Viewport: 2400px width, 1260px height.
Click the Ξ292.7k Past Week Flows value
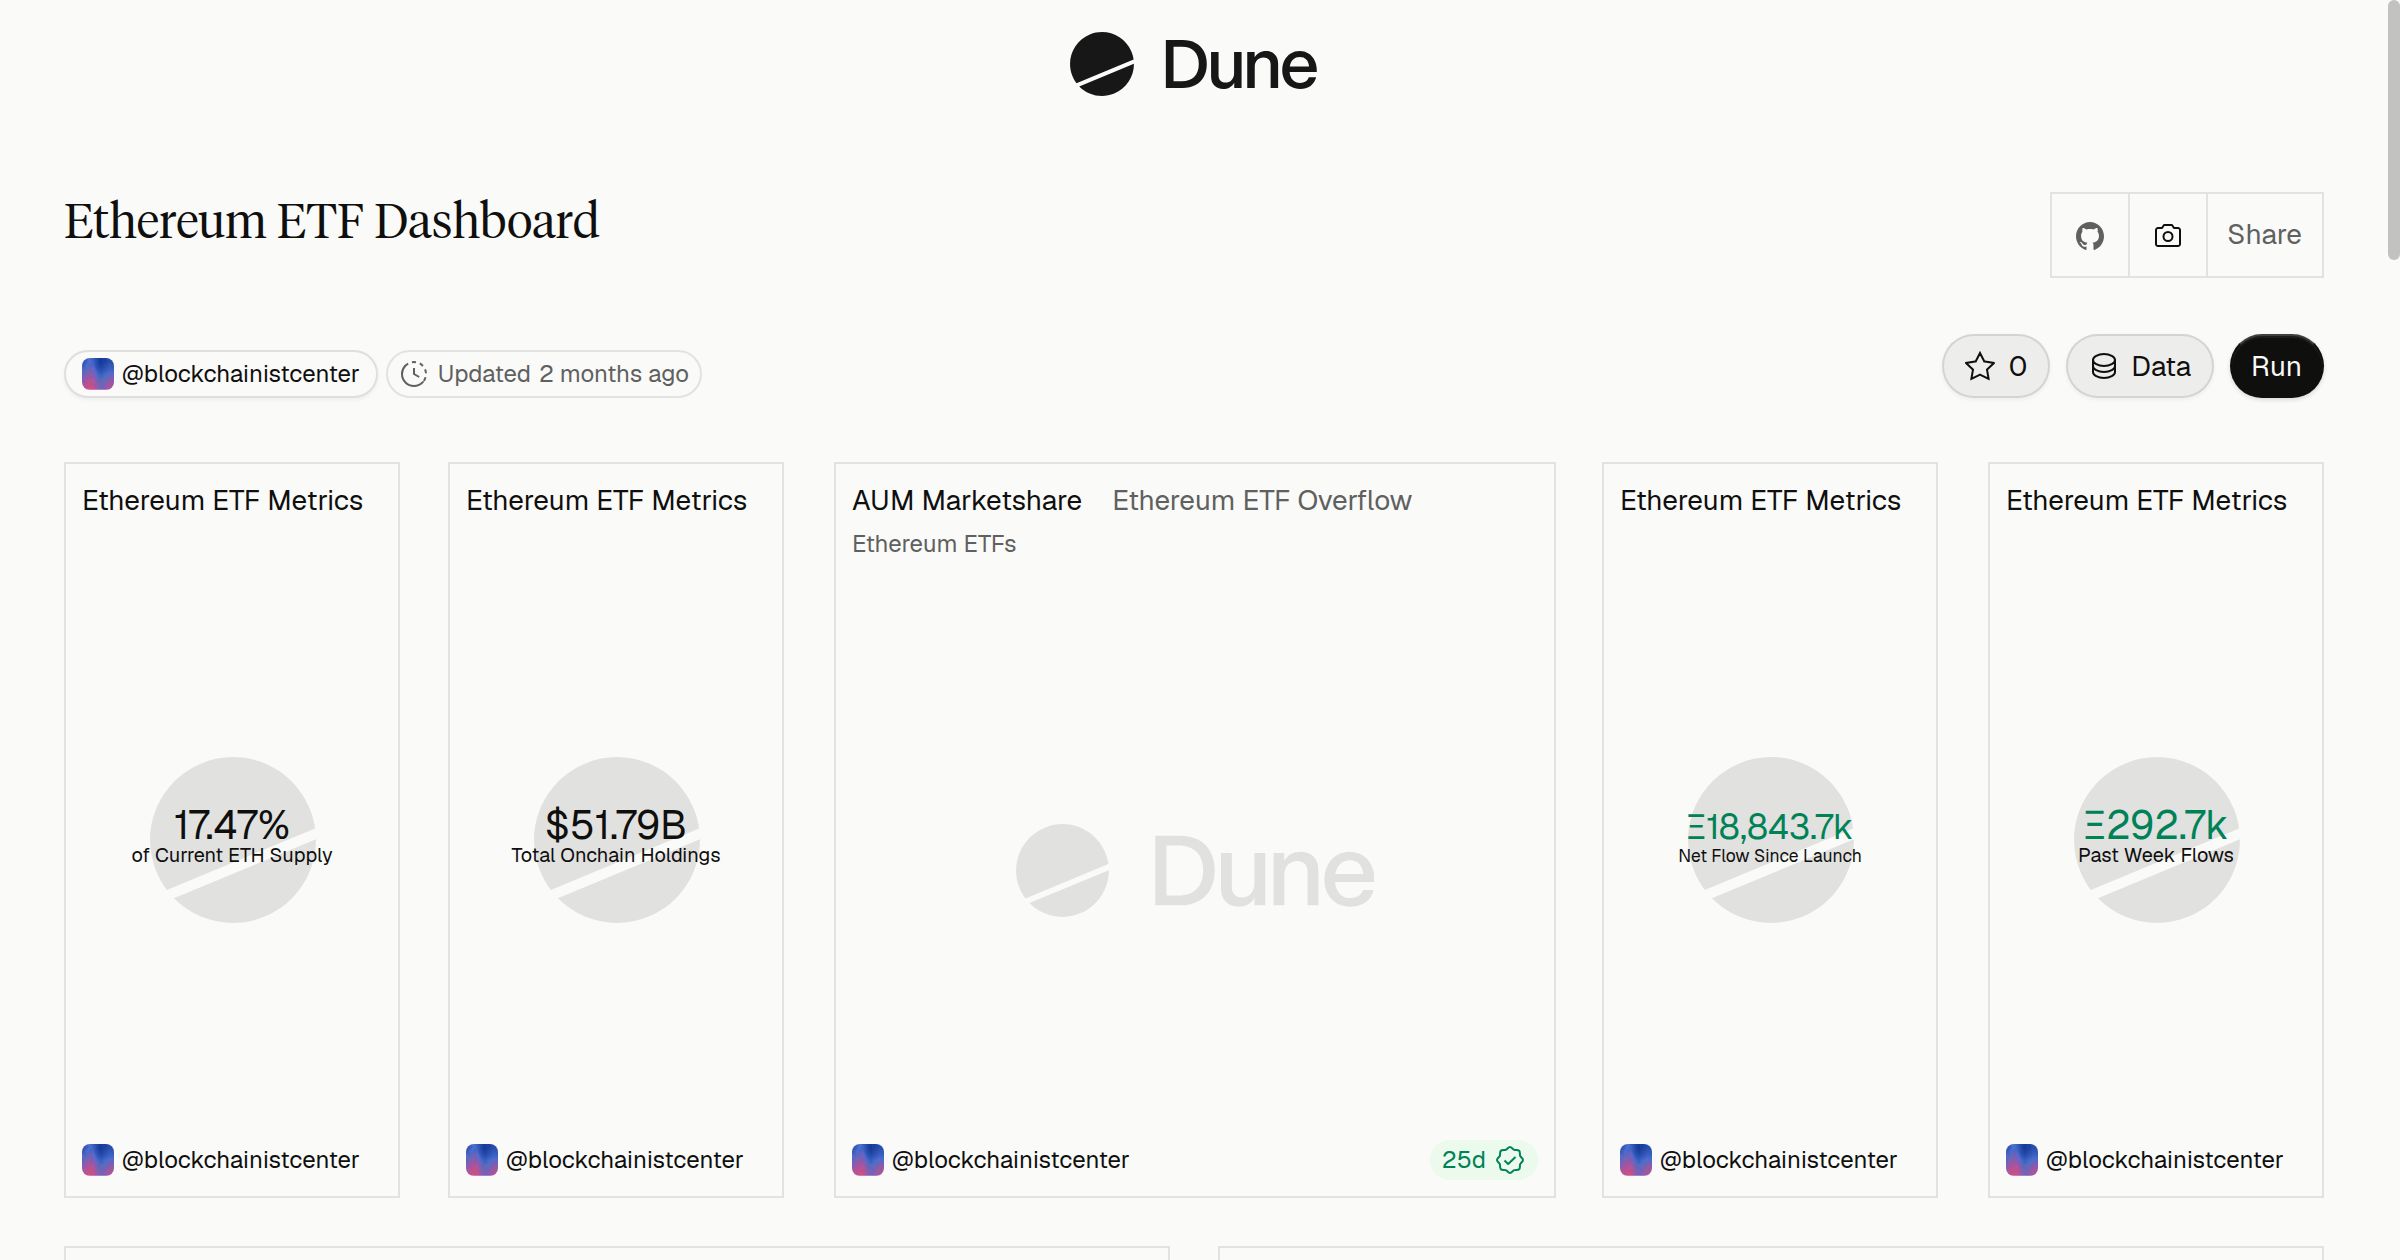(x=2156, y=836)
